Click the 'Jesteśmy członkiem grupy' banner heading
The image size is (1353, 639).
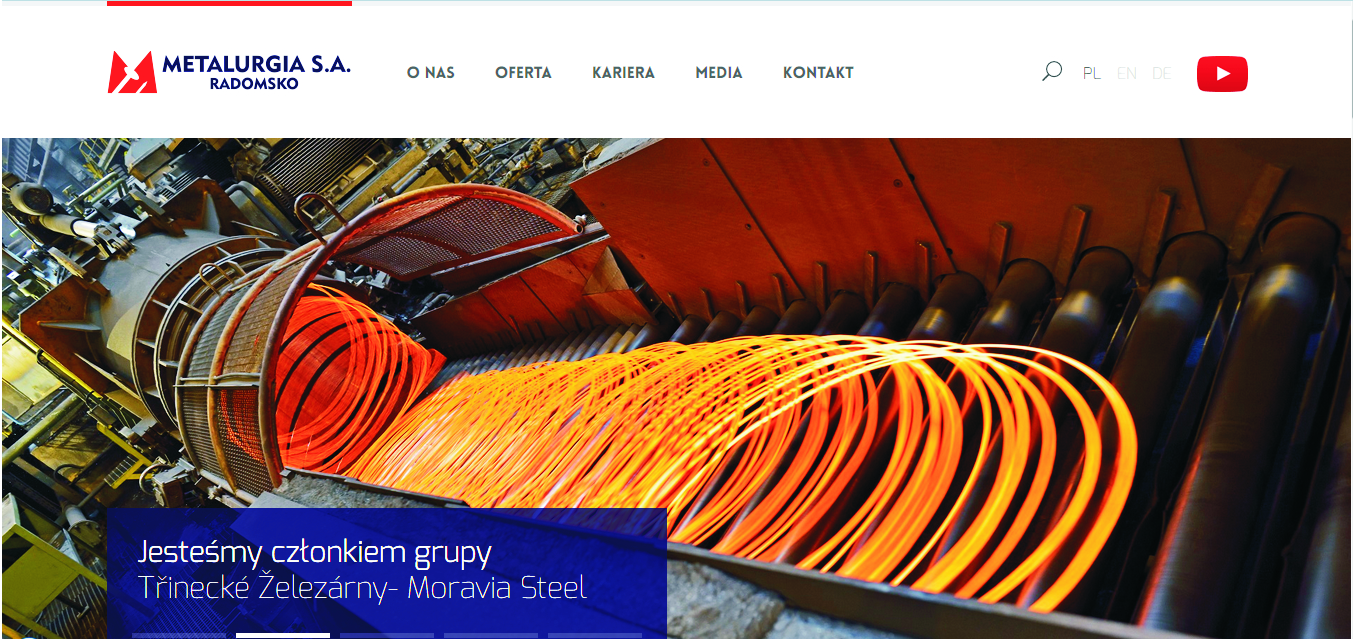point(314,553)
